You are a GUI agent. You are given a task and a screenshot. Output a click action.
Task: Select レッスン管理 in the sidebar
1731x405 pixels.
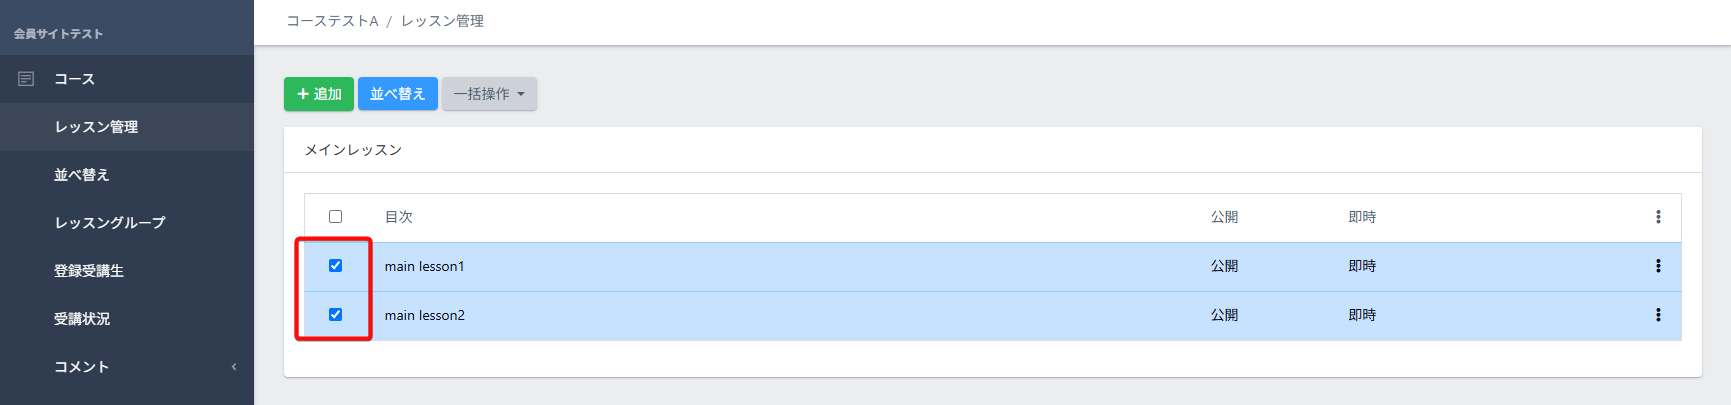[96, 127]
